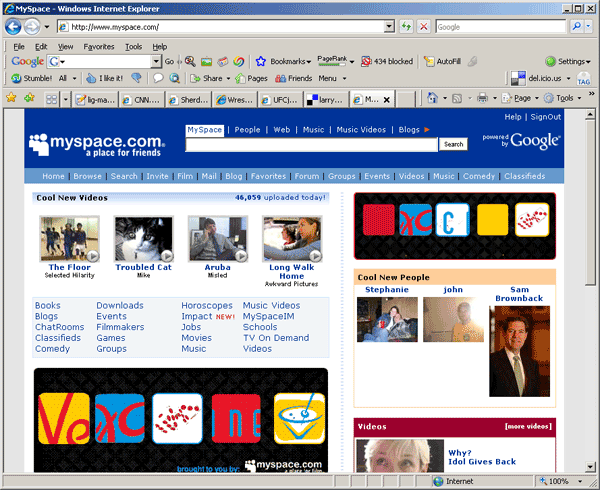Click the RSS feeds icon
This screenshot has width=600, height=490.
[x=457, y=99]
